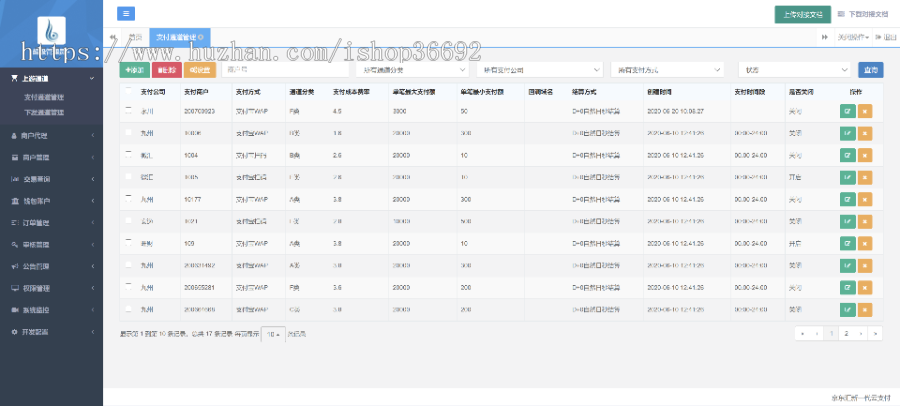The image size is (900, 406).
Task: Open the page size dropdown showing 10
Action: (x=272, y=333)
